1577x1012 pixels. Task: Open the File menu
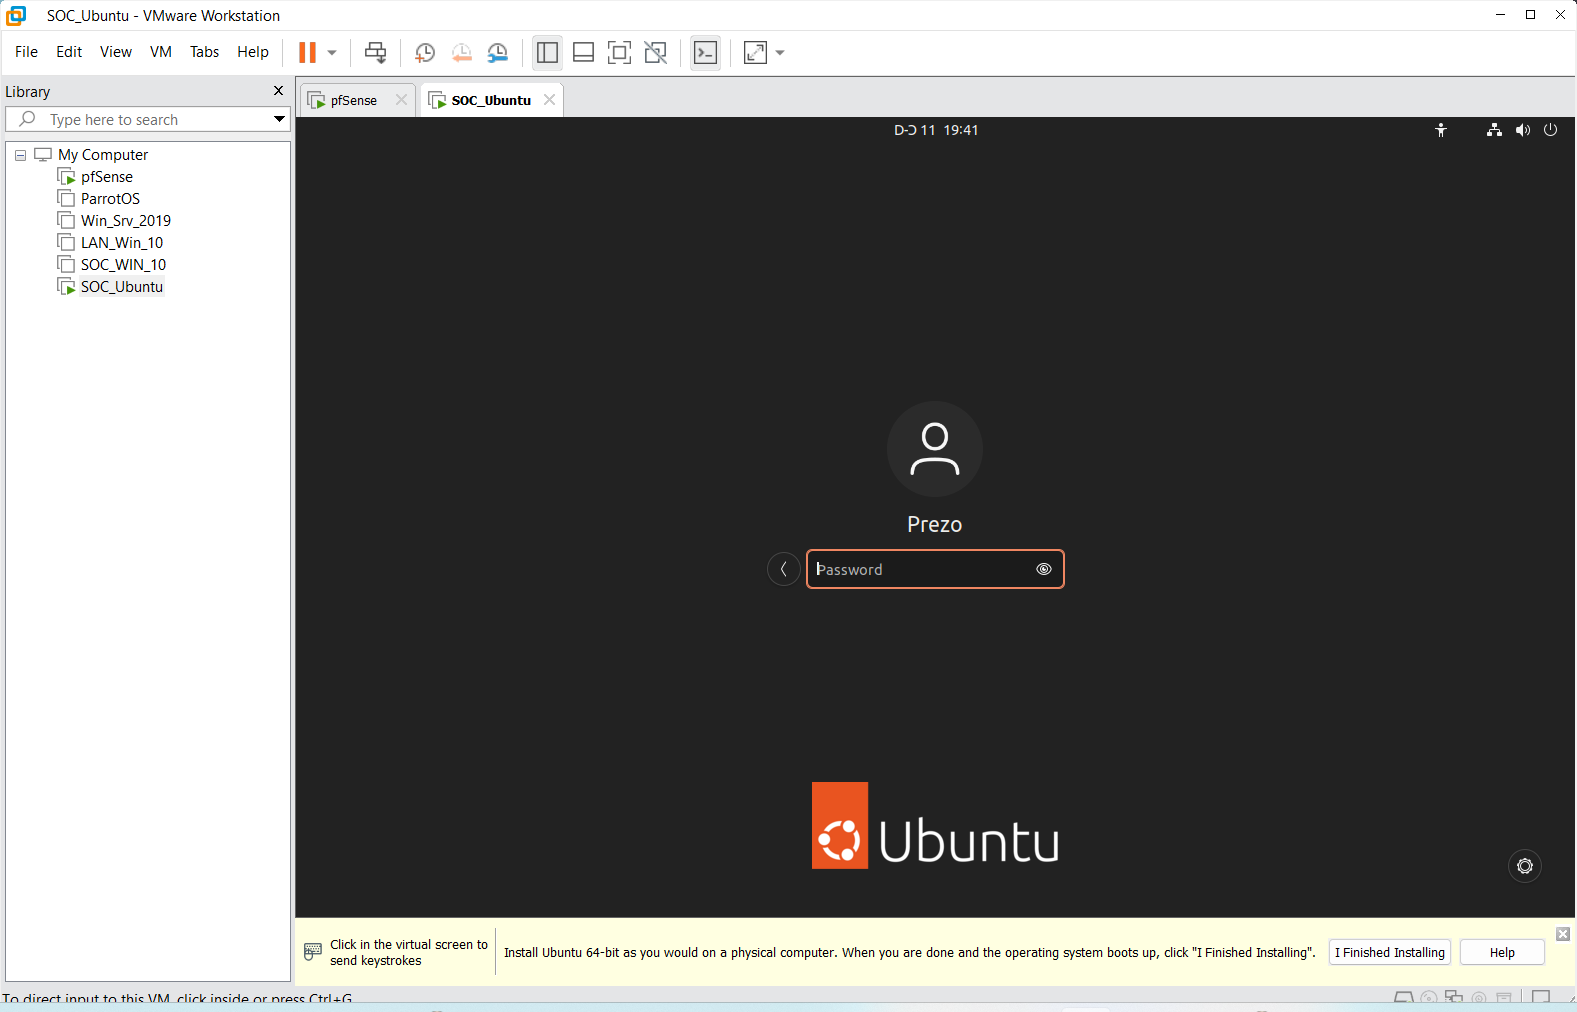26,52
